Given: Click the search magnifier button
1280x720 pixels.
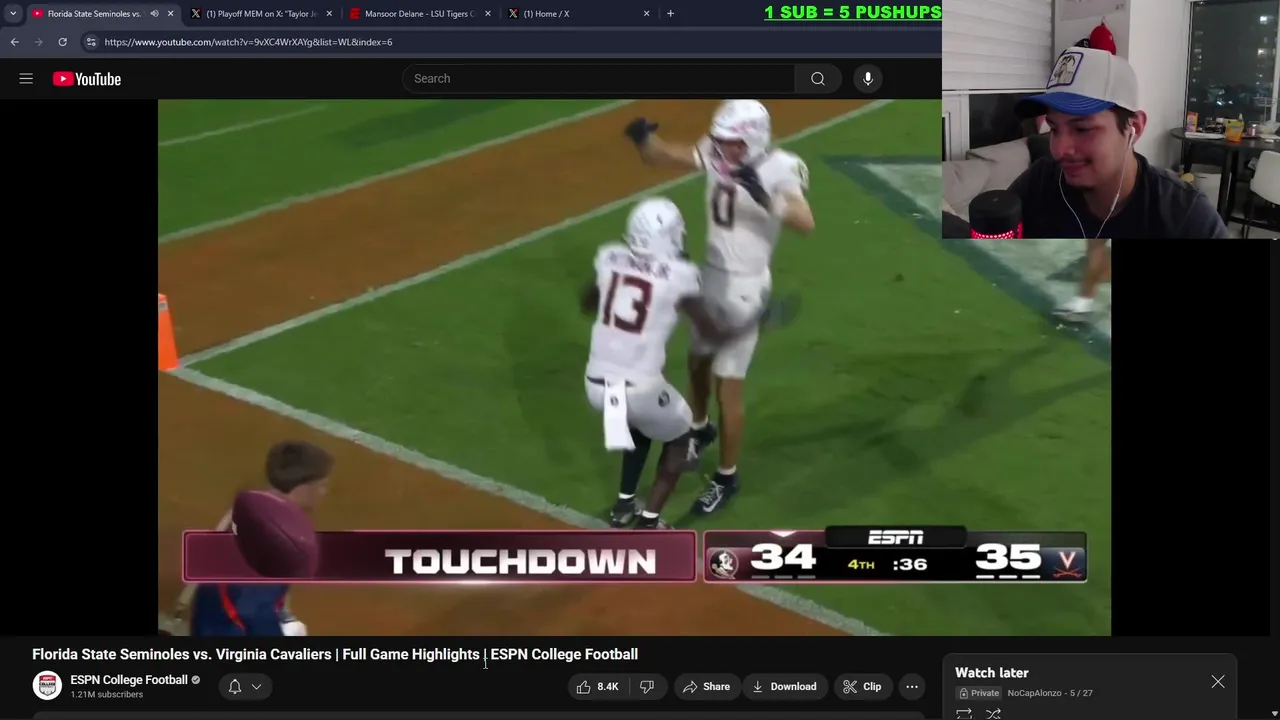Looking at the screenshot, I should point(818,79).
